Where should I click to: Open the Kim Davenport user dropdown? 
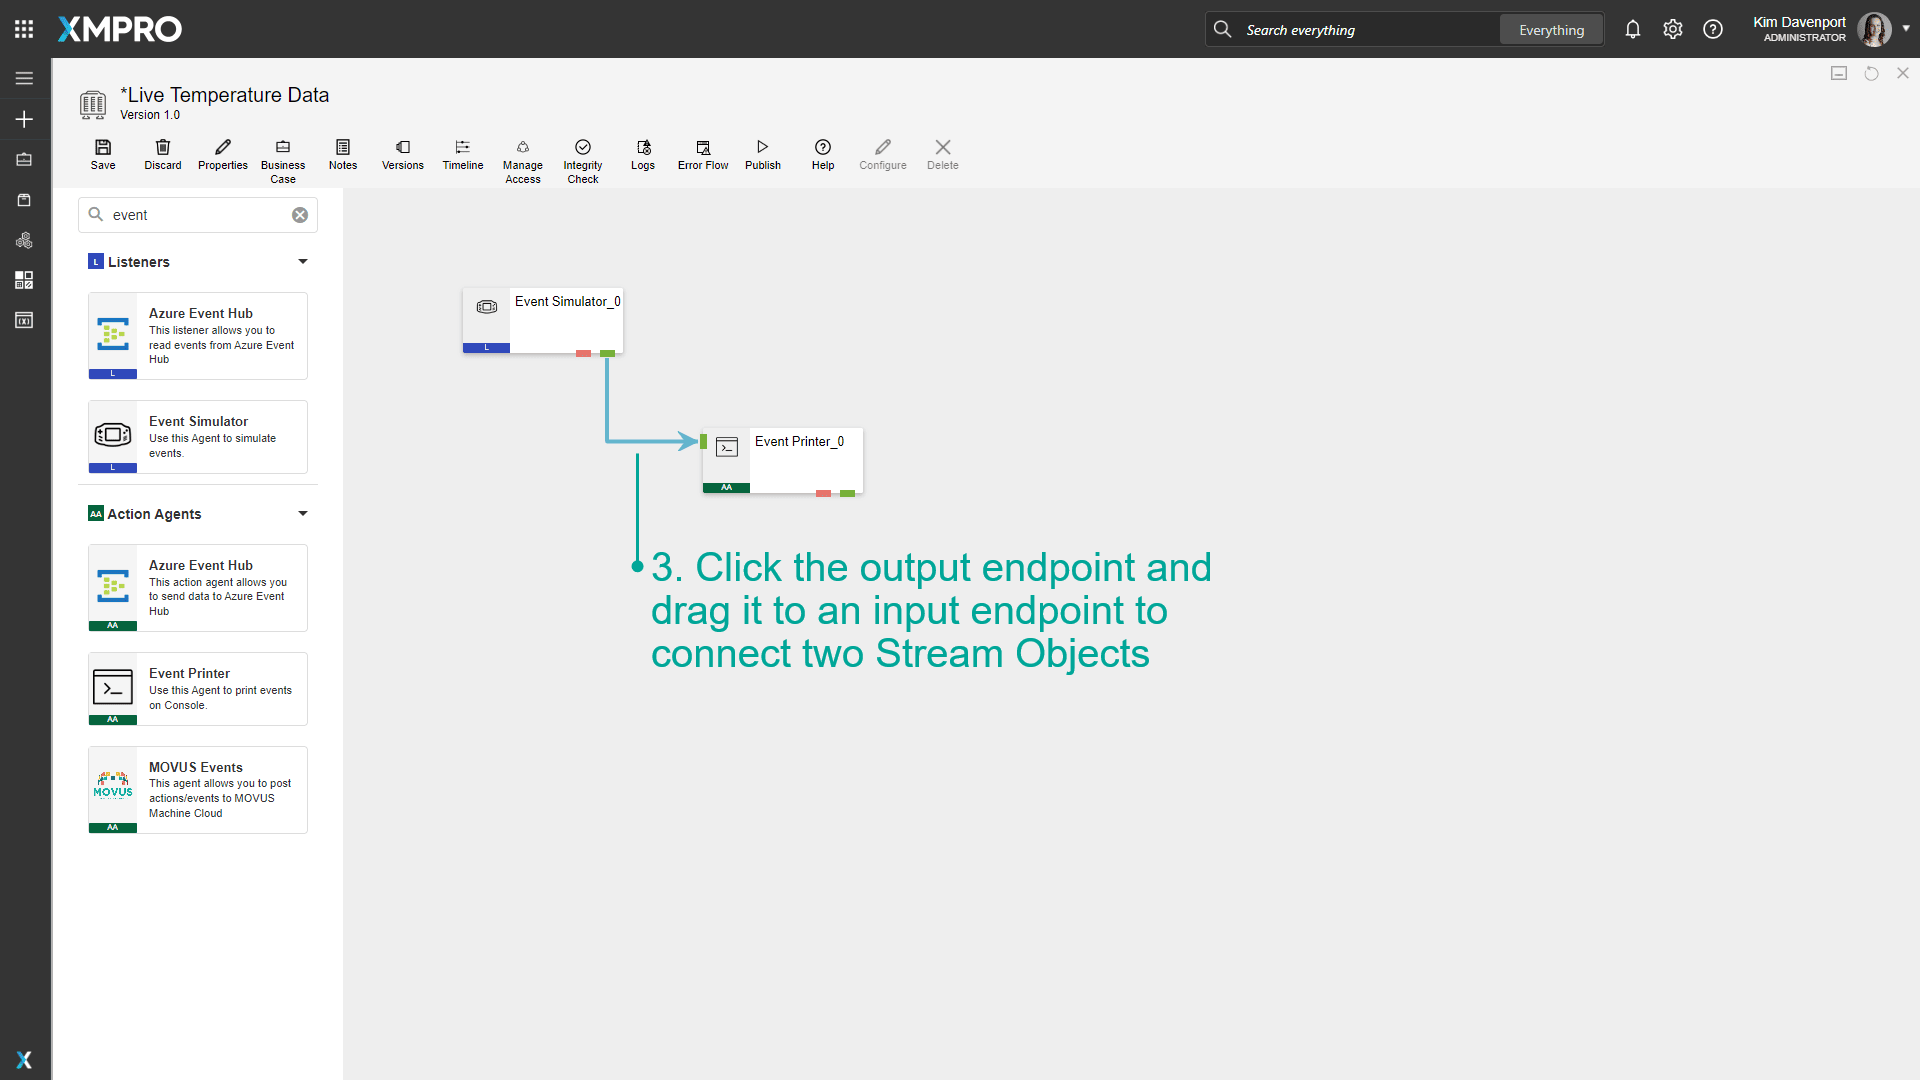[x=1906, y=28]
